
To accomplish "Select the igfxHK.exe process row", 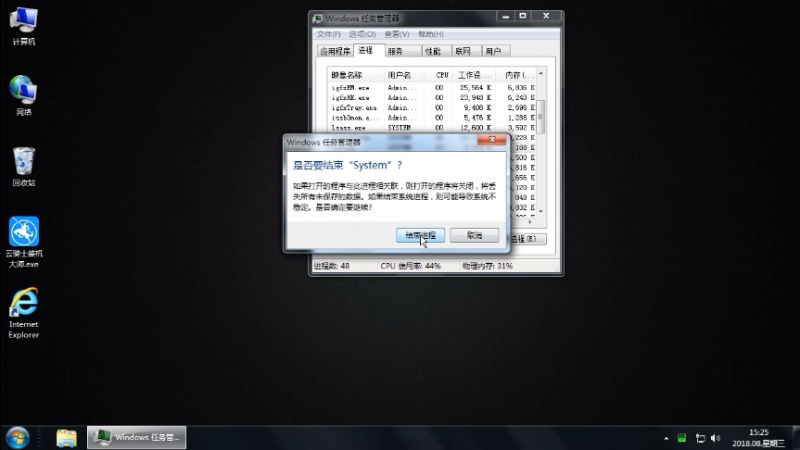I will (432, 97).
